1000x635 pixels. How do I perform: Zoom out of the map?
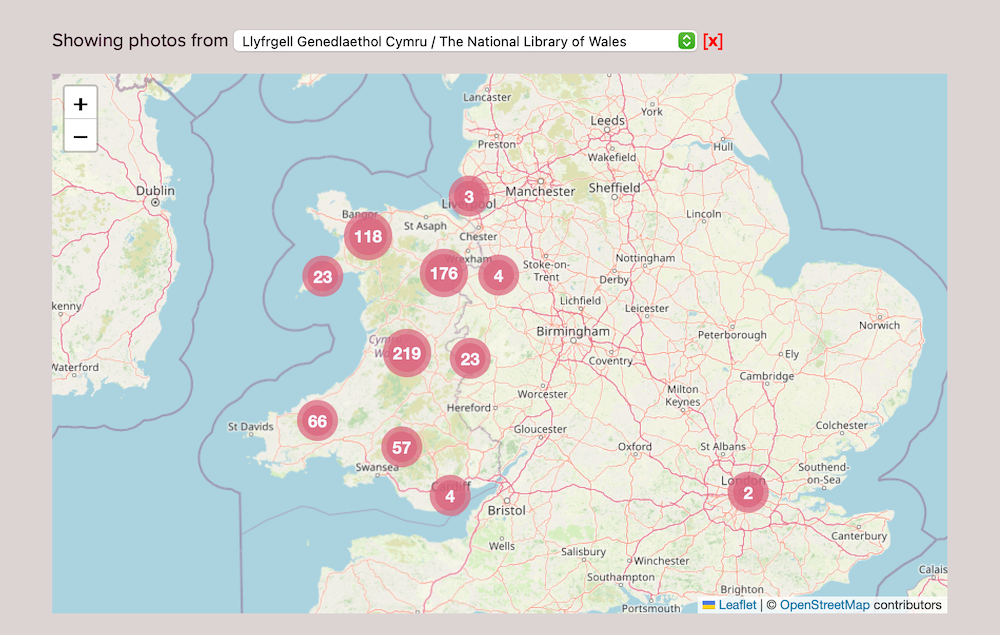(81, 136)
